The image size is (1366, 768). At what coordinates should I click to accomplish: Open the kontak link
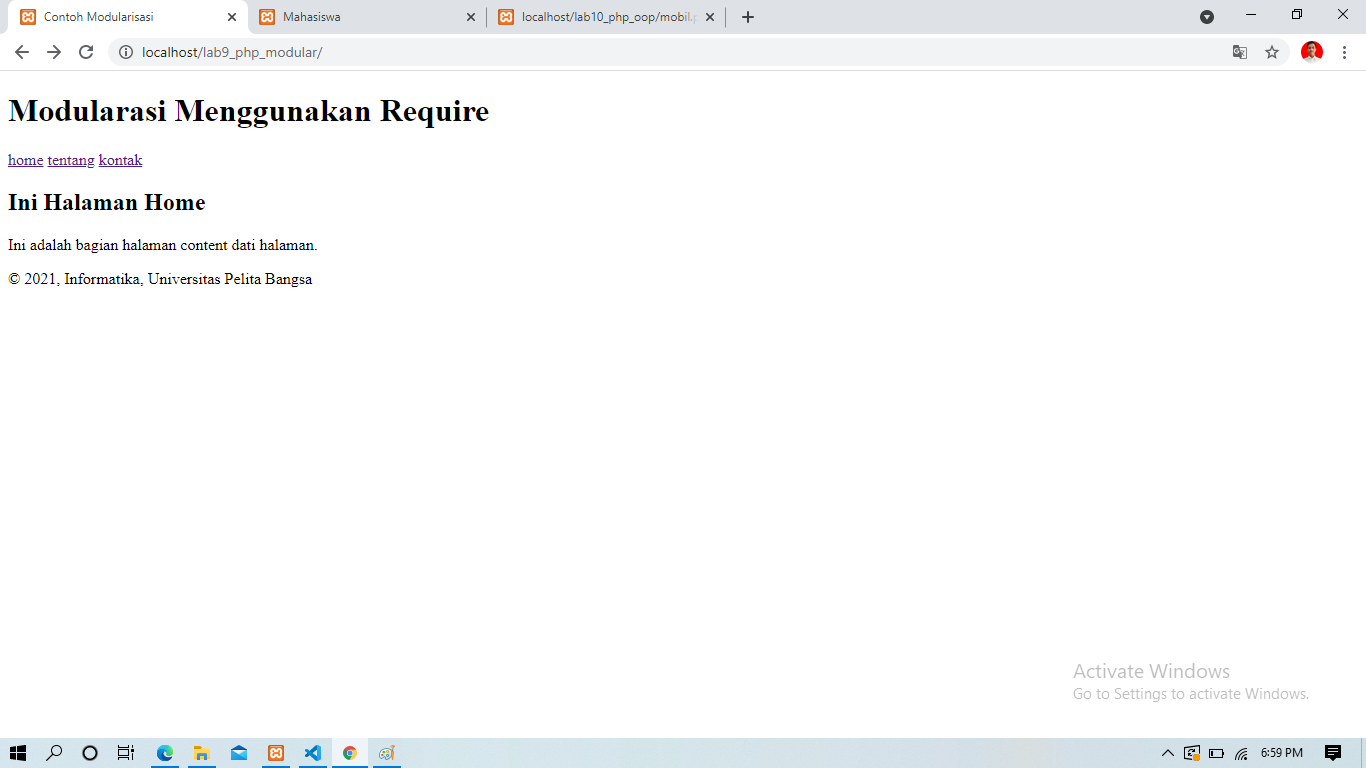tap(121, 160)
